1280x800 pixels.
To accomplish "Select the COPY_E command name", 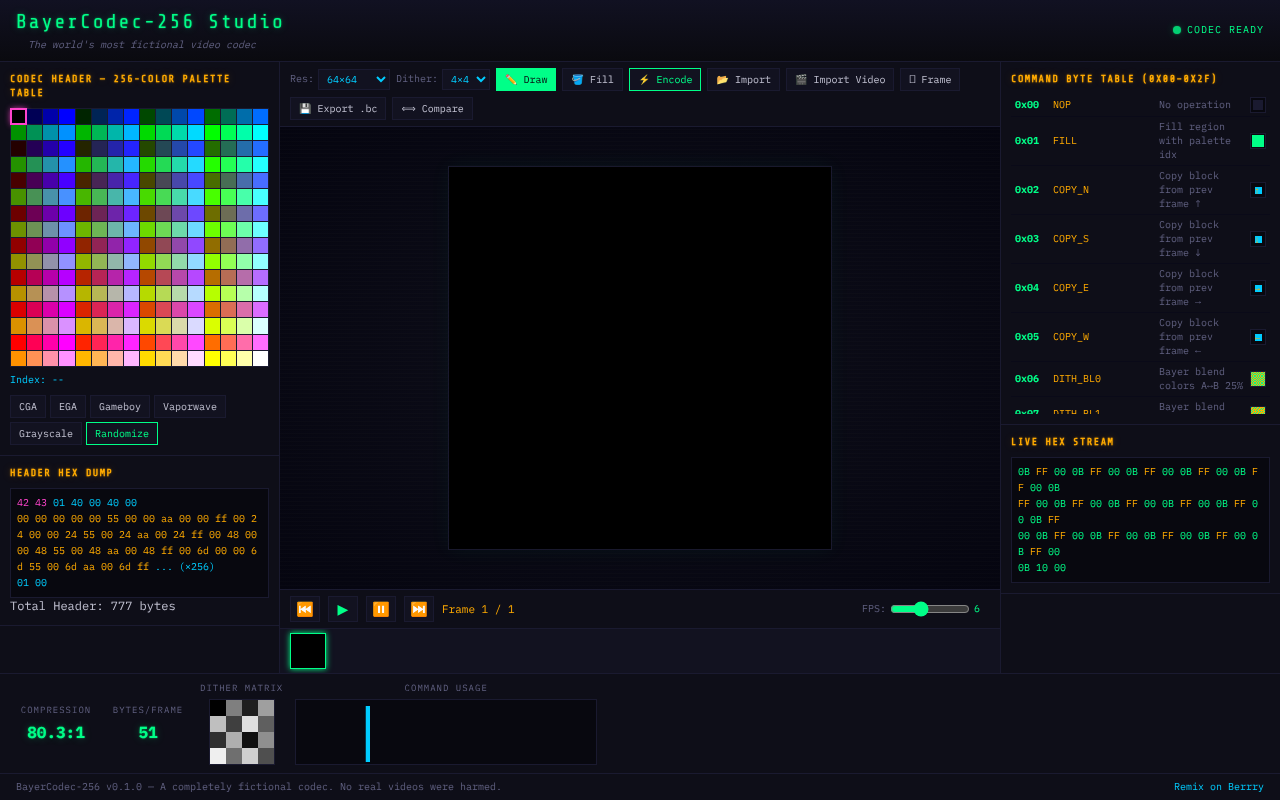I will pos(1071,288).
